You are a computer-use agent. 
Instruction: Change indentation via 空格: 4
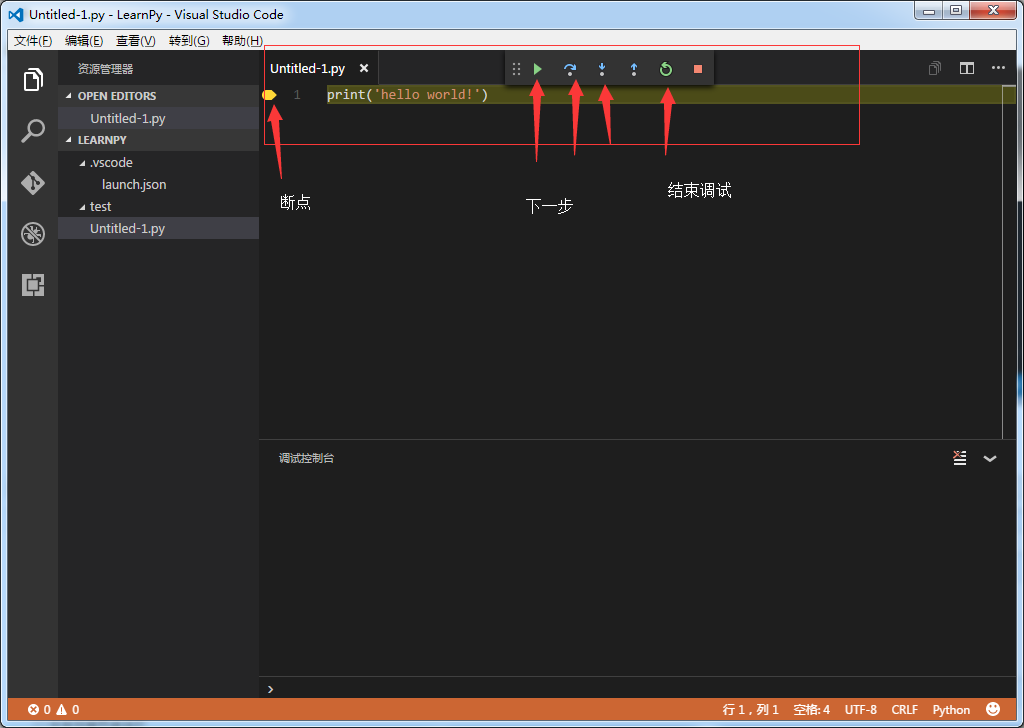coord(811,709)
